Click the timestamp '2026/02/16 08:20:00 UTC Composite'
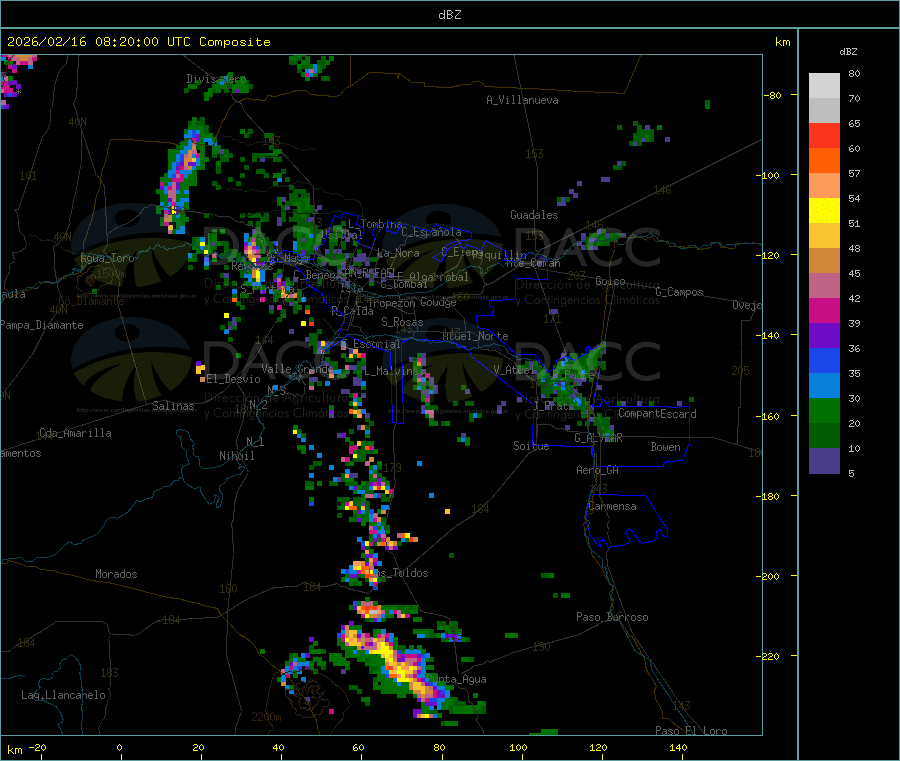This screenshot has width=900, height=761. [x=138, y=42]
